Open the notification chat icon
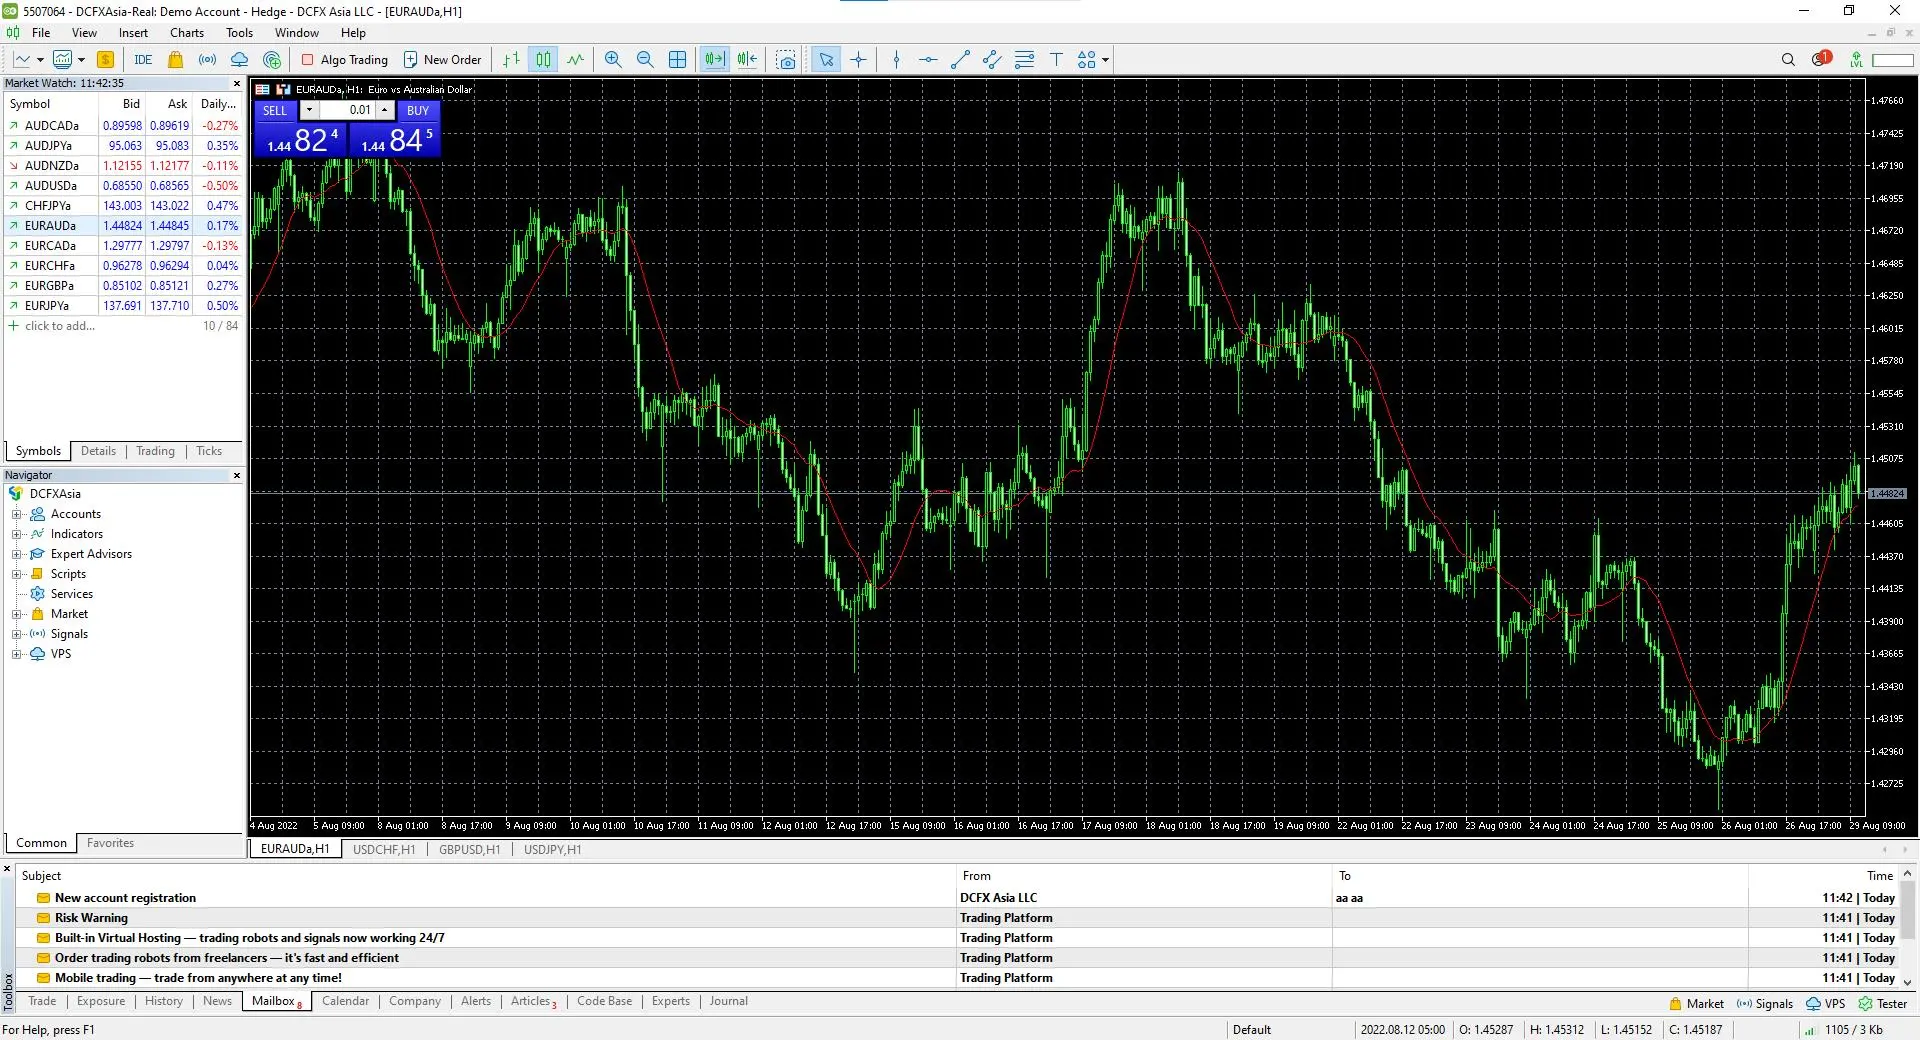The height and width of the screenshot is (1040, 1920). click(1821, 59)
